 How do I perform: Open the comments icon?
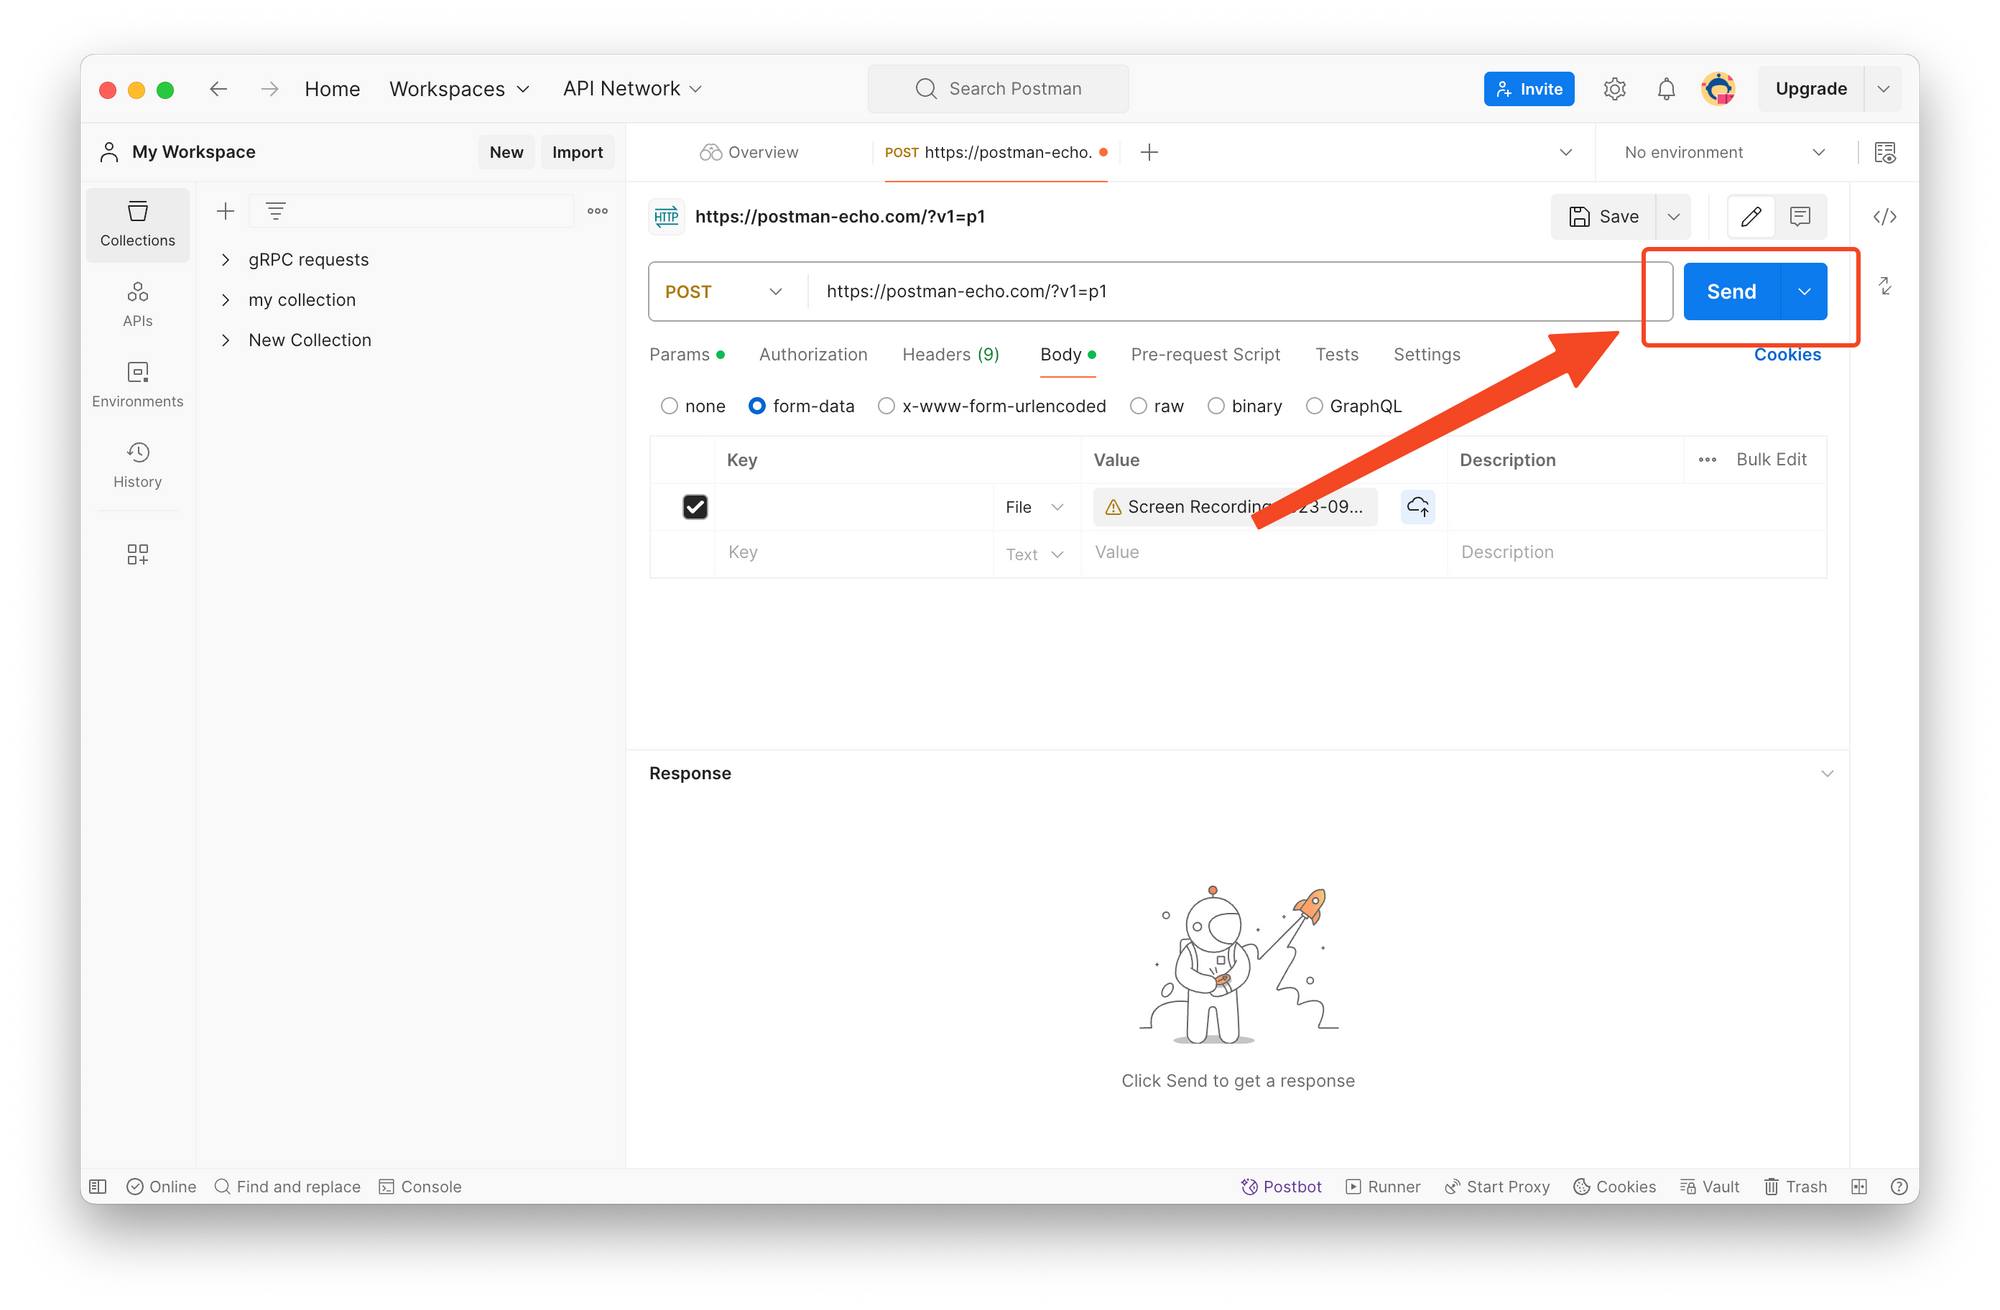click(x=1800, y=217)
